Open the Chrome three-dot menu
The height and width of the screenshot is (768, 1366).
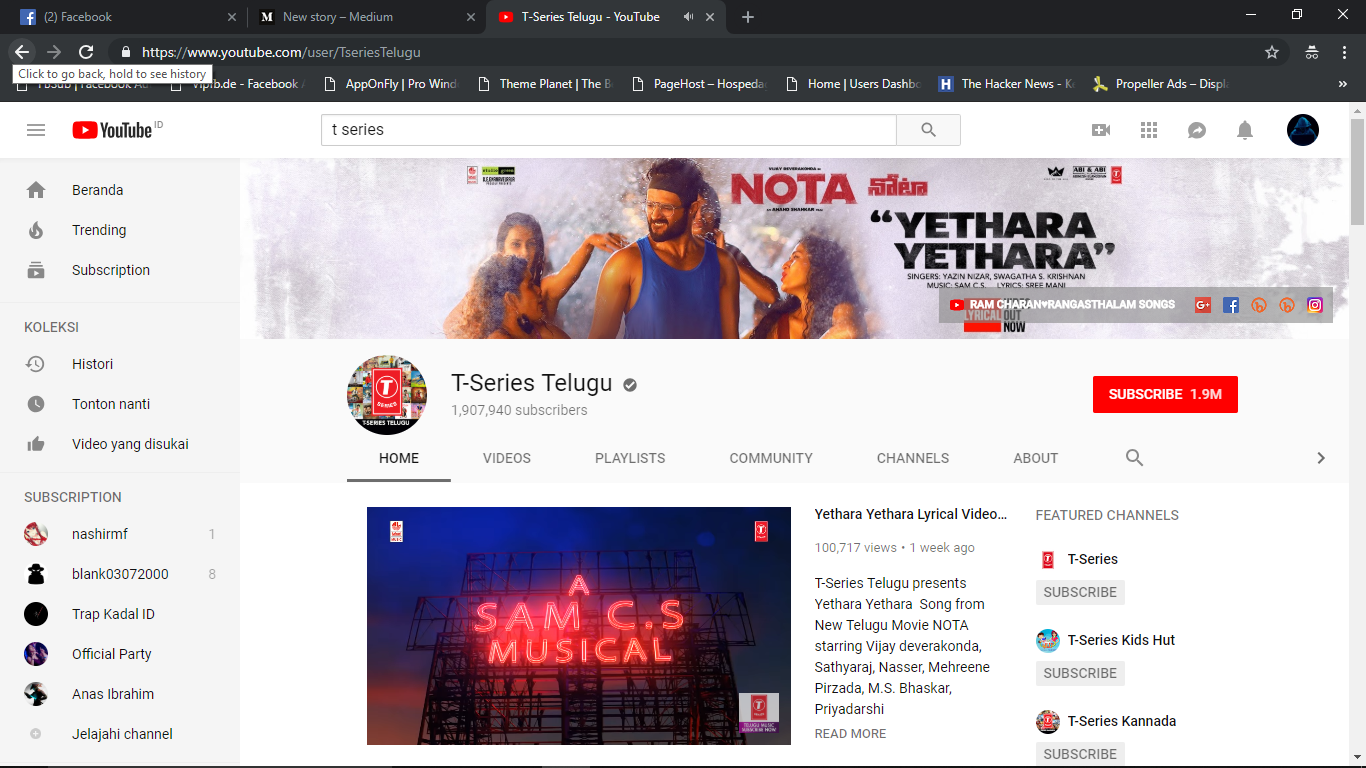1344,52
